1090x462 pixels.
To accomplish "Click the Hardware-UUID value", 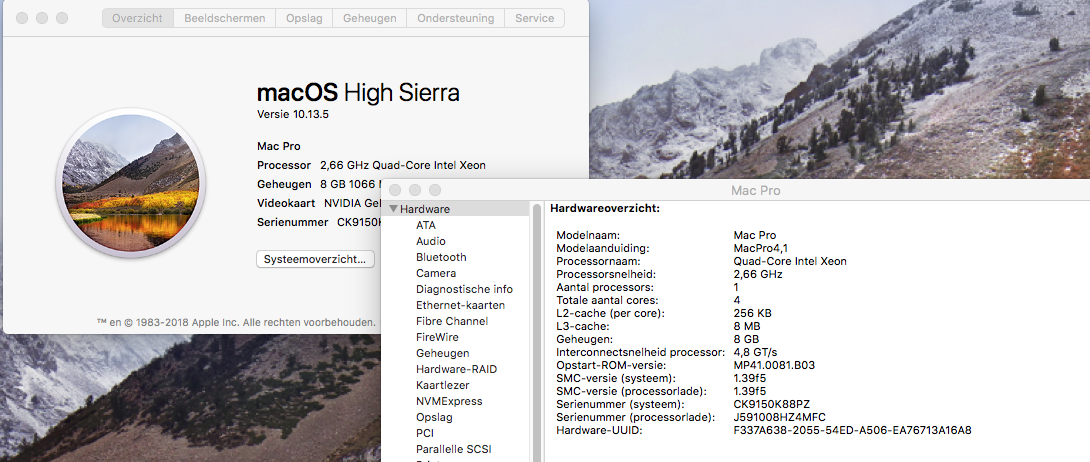I will [852, 430].
